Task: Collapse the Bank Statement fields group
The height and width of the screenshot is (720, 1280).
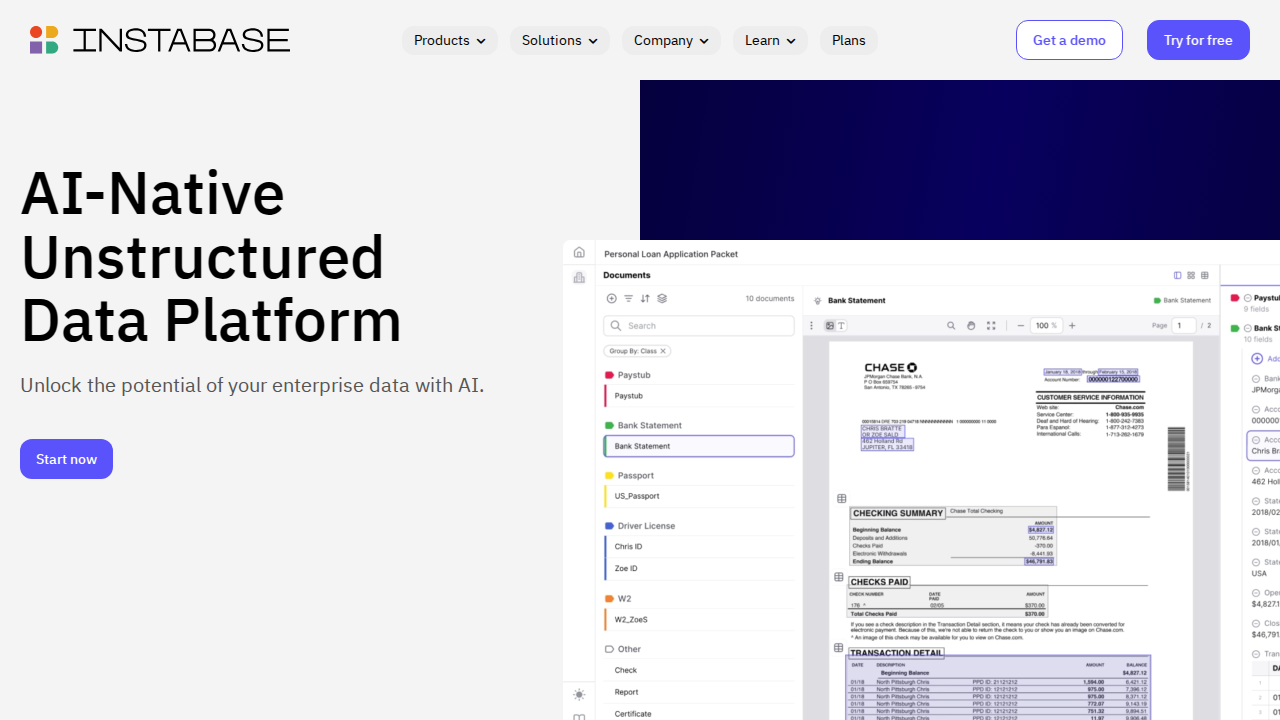Action: point(1248,328)
